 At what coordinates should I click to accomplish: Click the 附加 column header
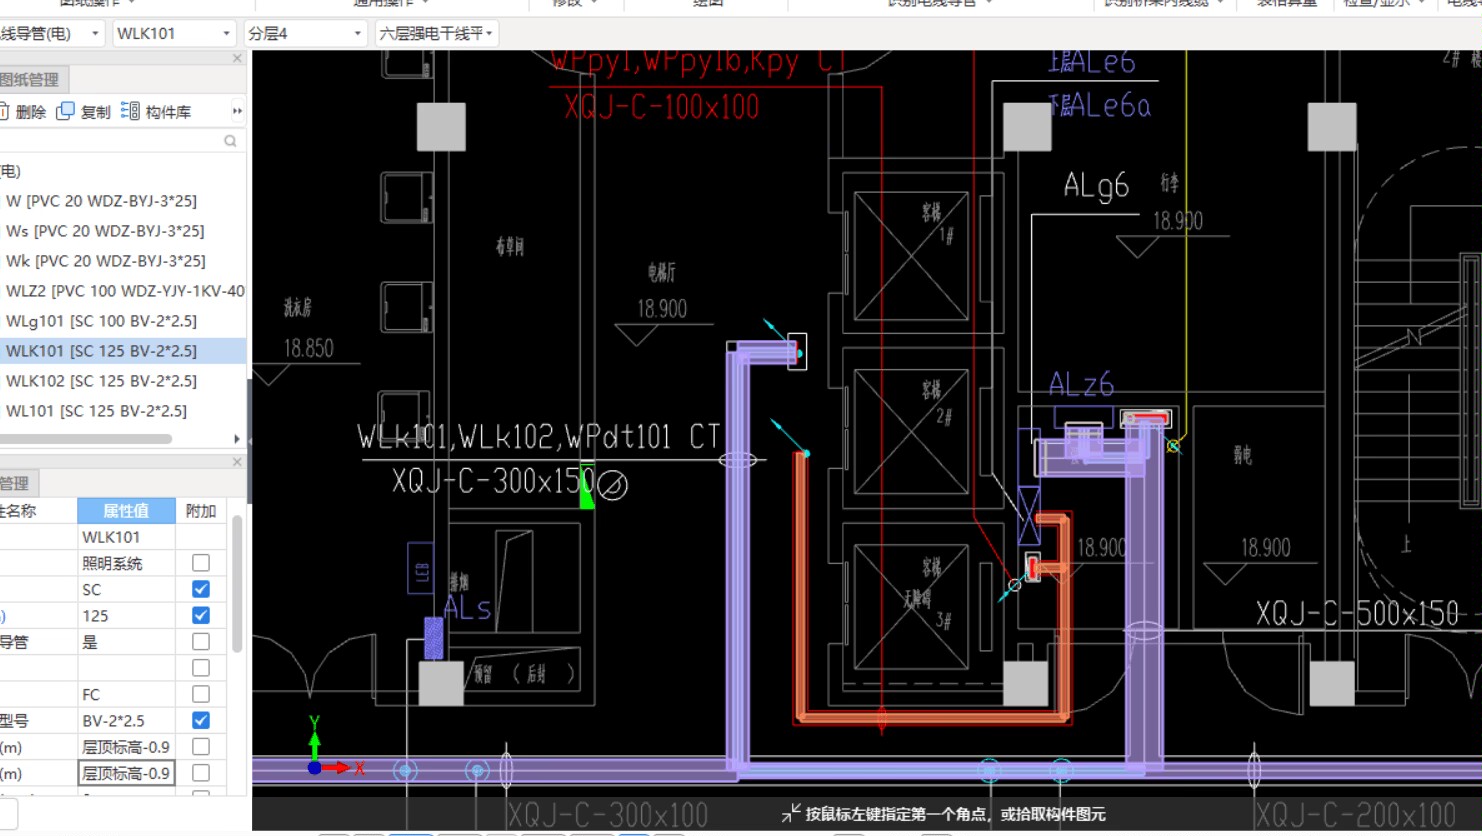click(x=201, y=510)
